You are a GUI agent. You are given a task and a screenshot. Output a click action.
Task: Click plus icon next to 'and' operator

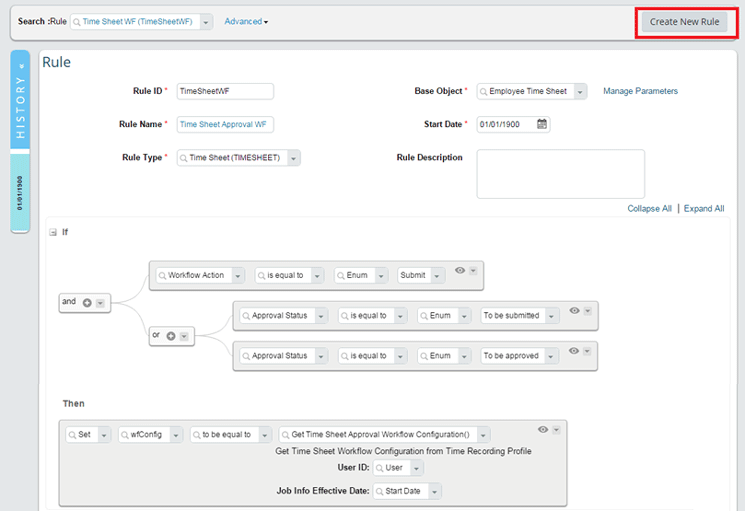tap(87, 302)
